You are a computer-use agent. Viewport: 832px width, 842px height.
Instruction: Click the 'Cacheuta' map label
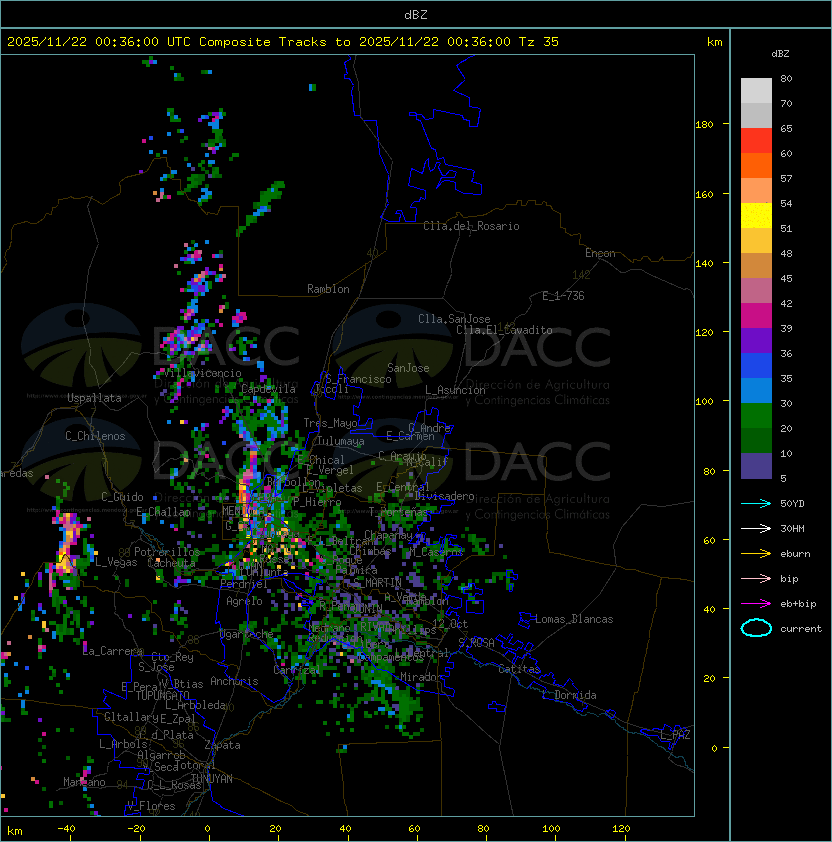tap(171, 563)
